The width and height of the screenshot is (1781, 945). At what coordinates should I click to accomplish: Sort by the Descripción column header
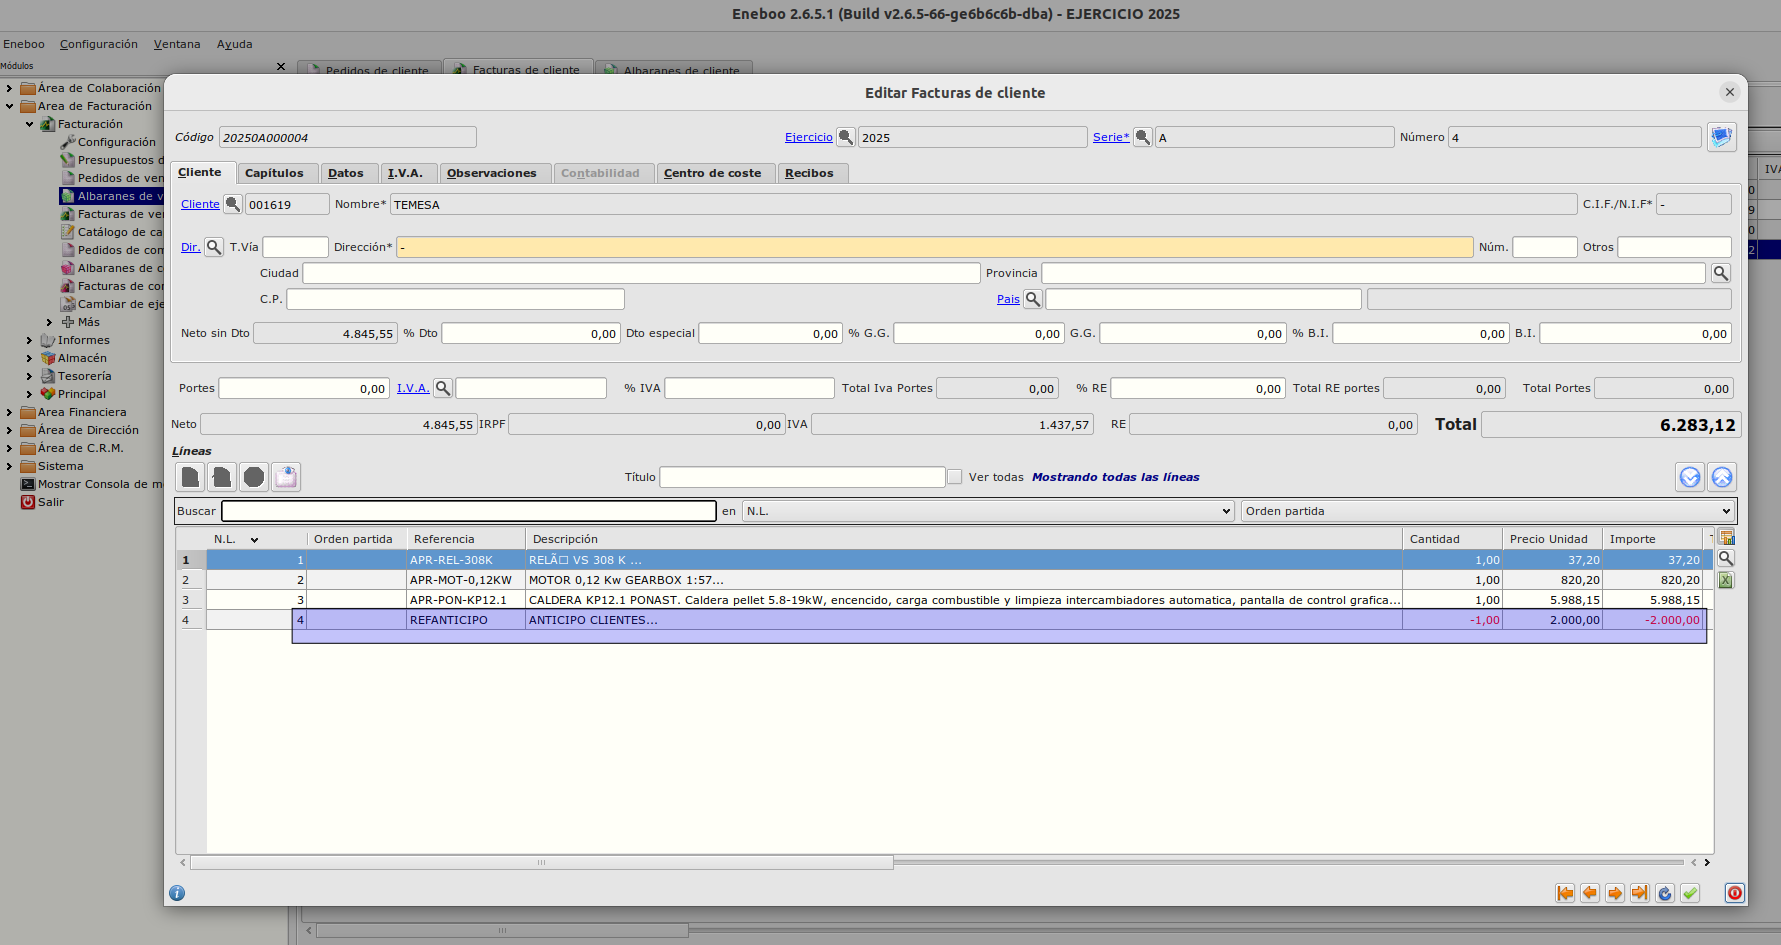(x=964, y=539)
